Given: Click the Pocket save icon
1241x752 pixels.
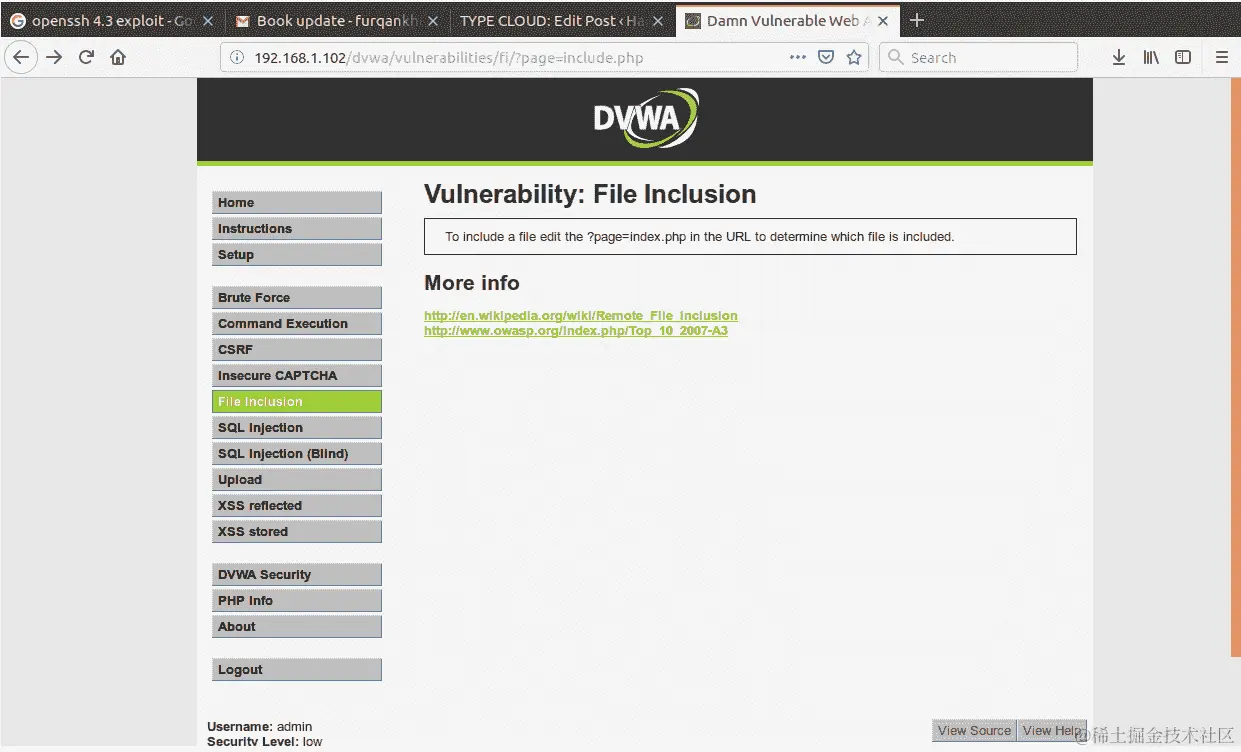Looking at the screenshot, I should (826, 57).
